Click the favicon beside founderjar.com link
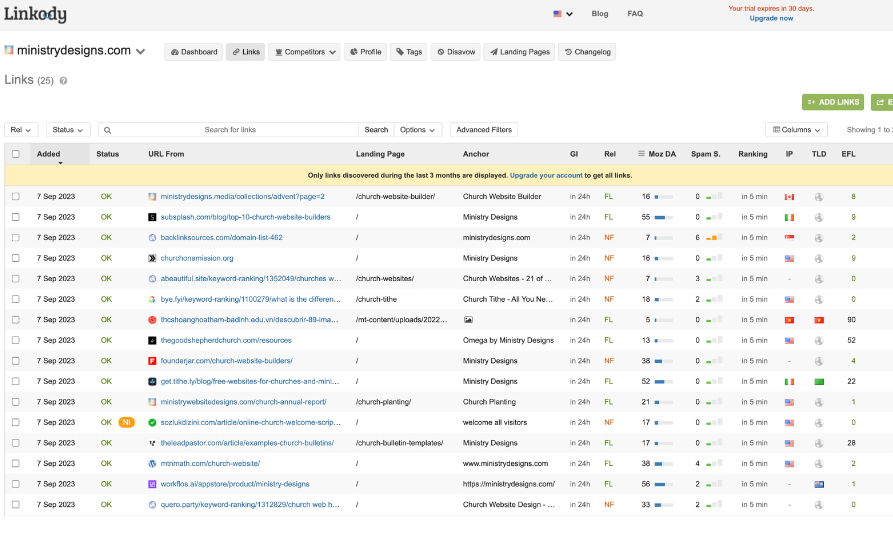893x544 pixels. point(153,361)
